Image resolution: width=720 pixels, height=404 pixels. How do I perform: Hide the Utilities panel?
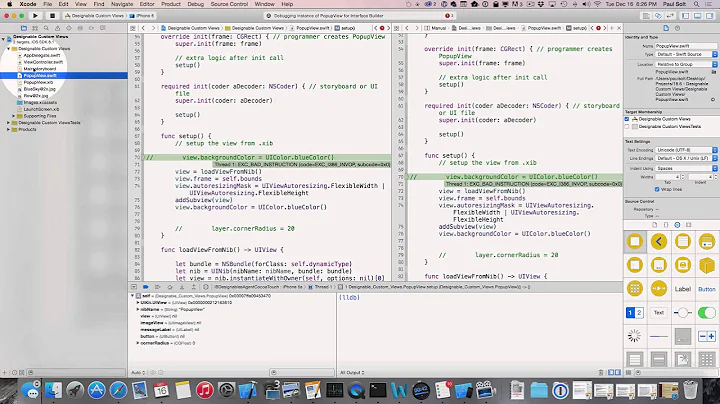coord(709,16)
